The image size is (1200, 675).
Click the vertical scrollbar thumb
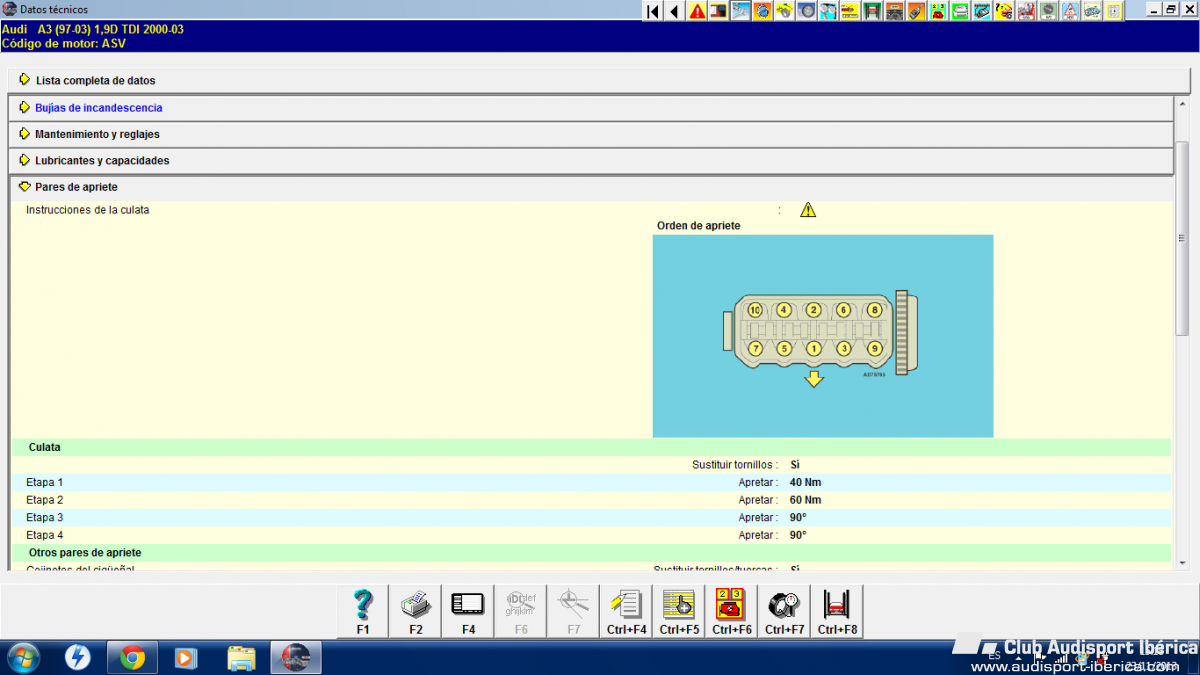(x=1182, y=237)
